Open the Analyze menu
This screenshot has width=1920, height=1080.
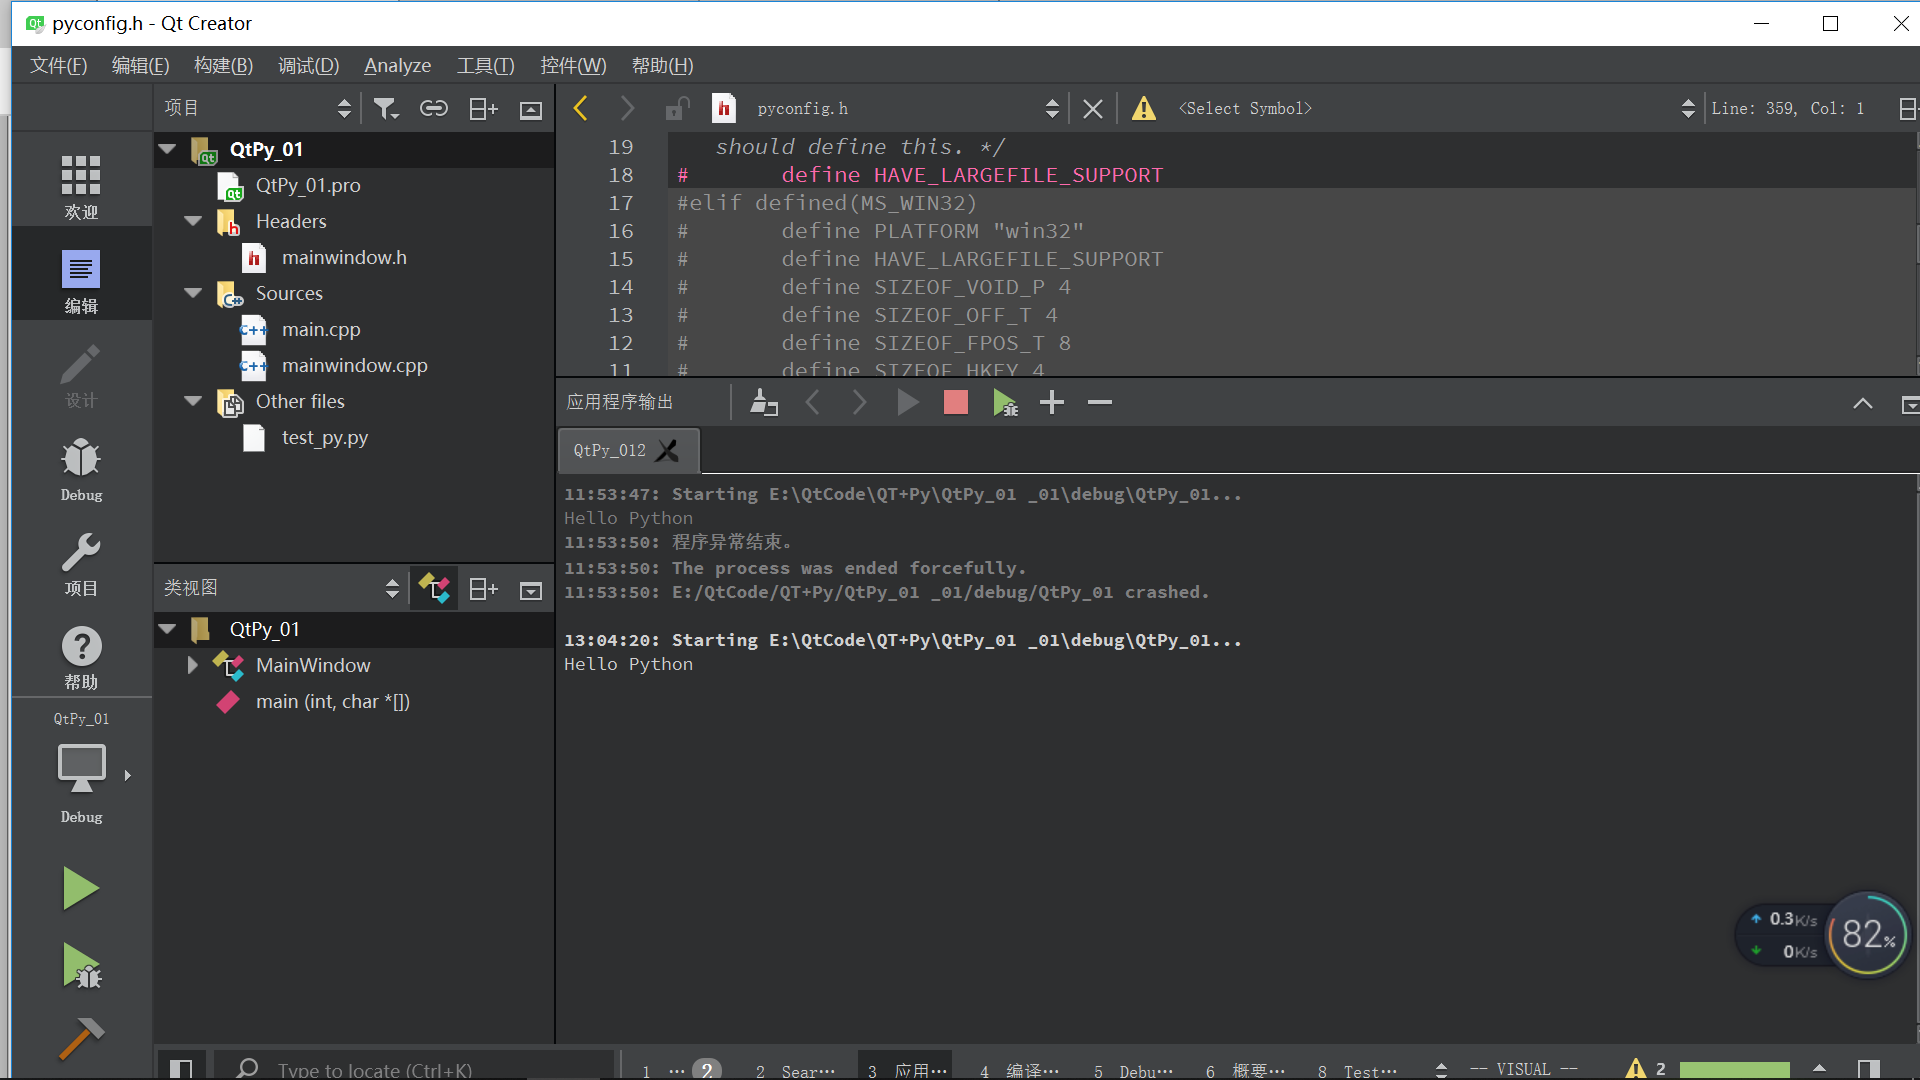[397, 66]
